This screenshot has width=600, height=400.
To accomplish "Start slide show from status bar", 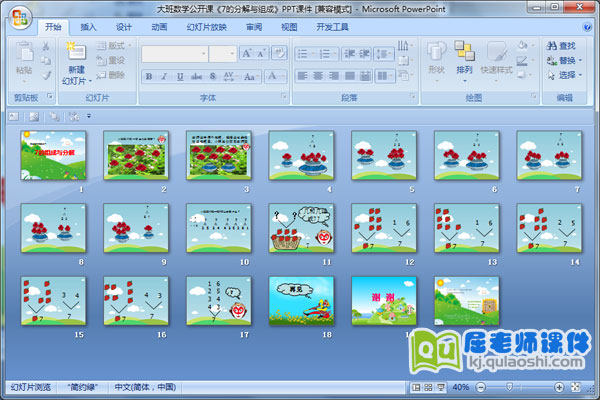I will 440,387.
